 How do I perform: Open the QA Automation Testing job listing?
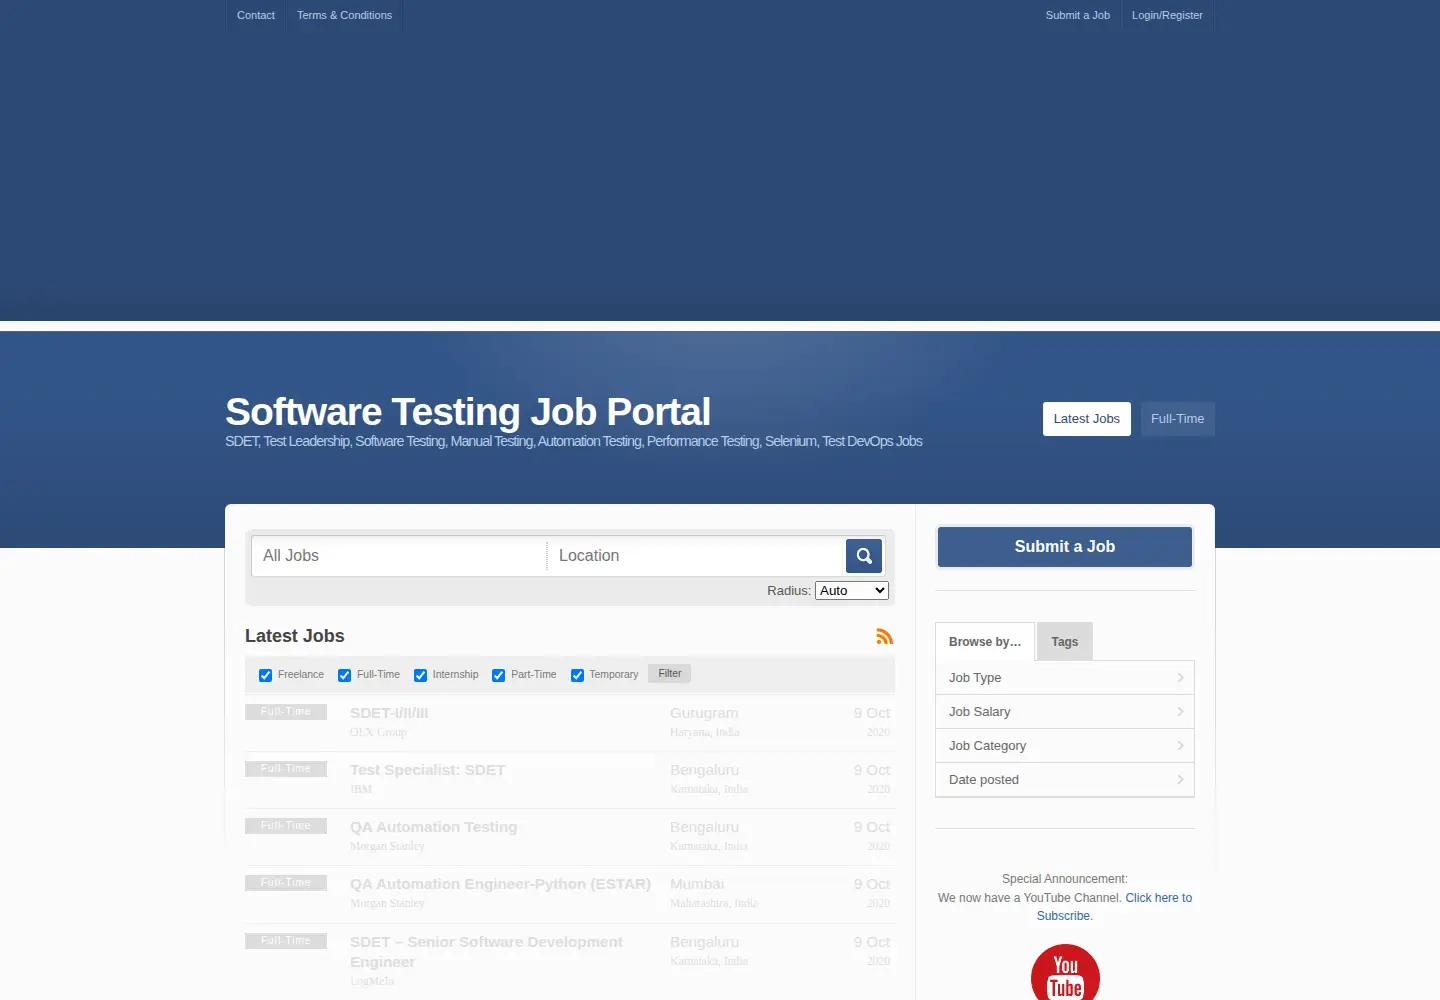pyautogui.click(x=434, y=827)
